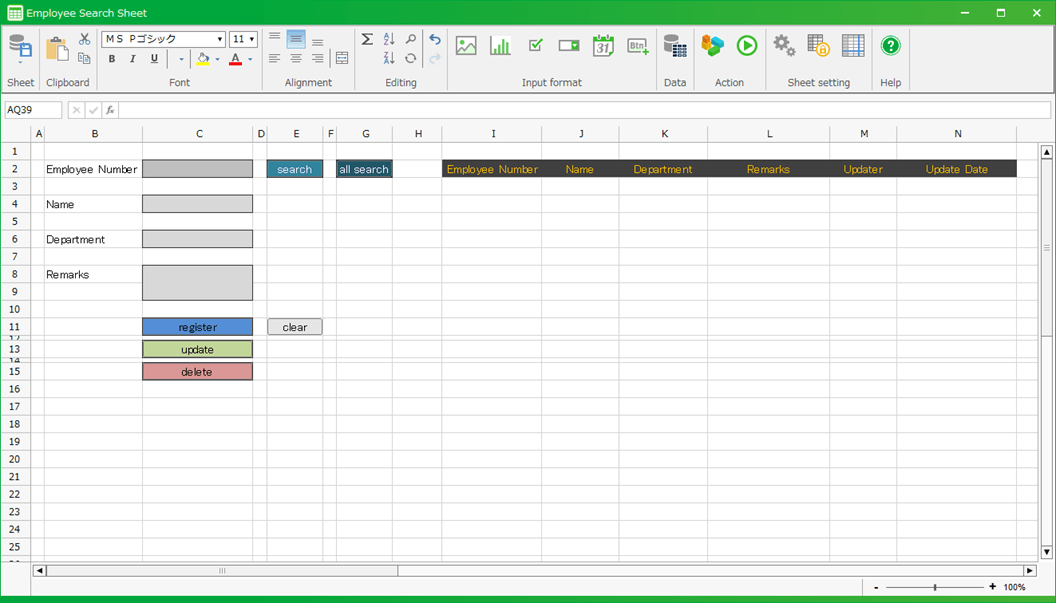Click the magnifier find icon
The image size is (1056, 603).
coord(410,39)
